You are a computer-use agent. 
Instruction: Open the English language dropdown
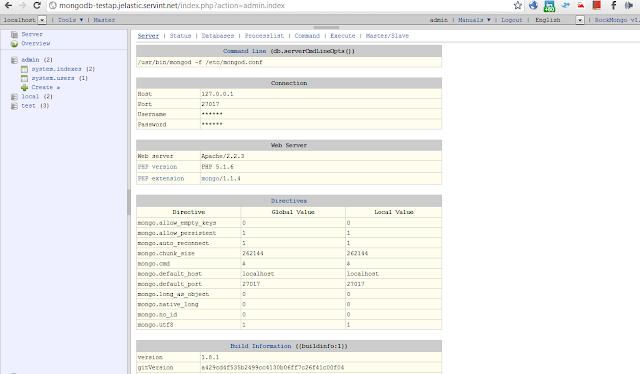[x=580, y=20]
